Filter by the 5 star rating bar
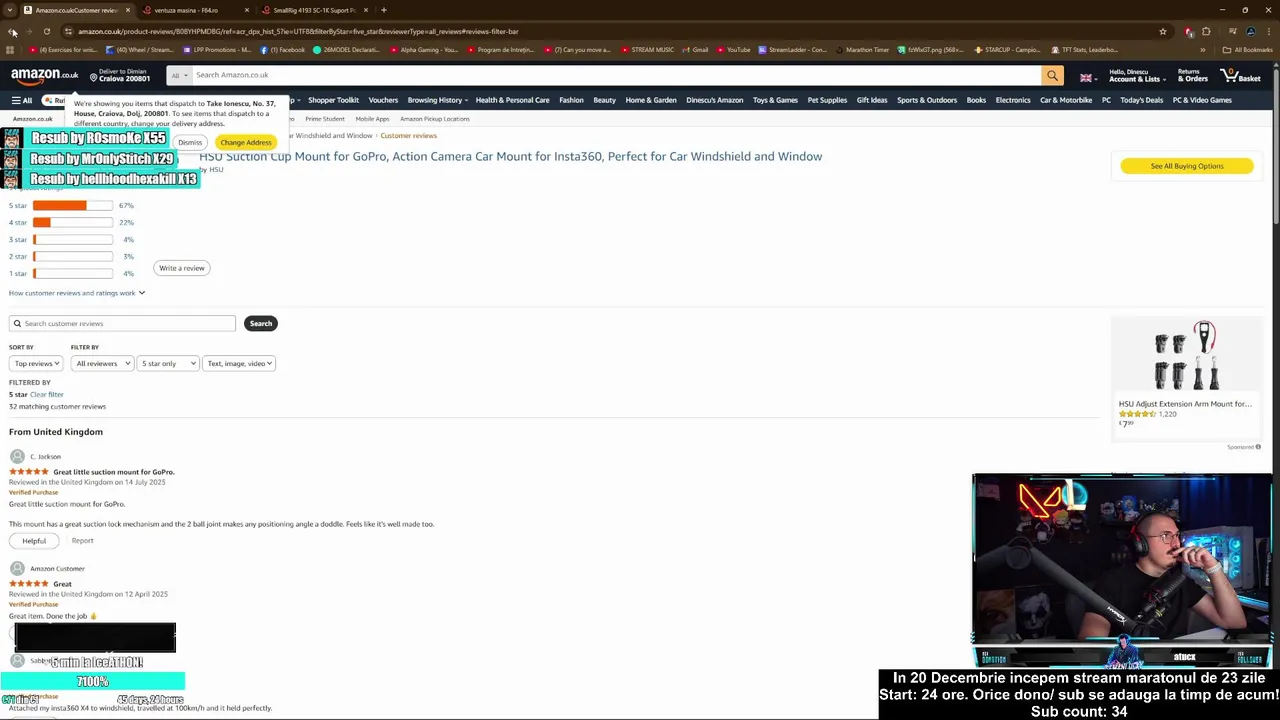 tap(72, 206)
